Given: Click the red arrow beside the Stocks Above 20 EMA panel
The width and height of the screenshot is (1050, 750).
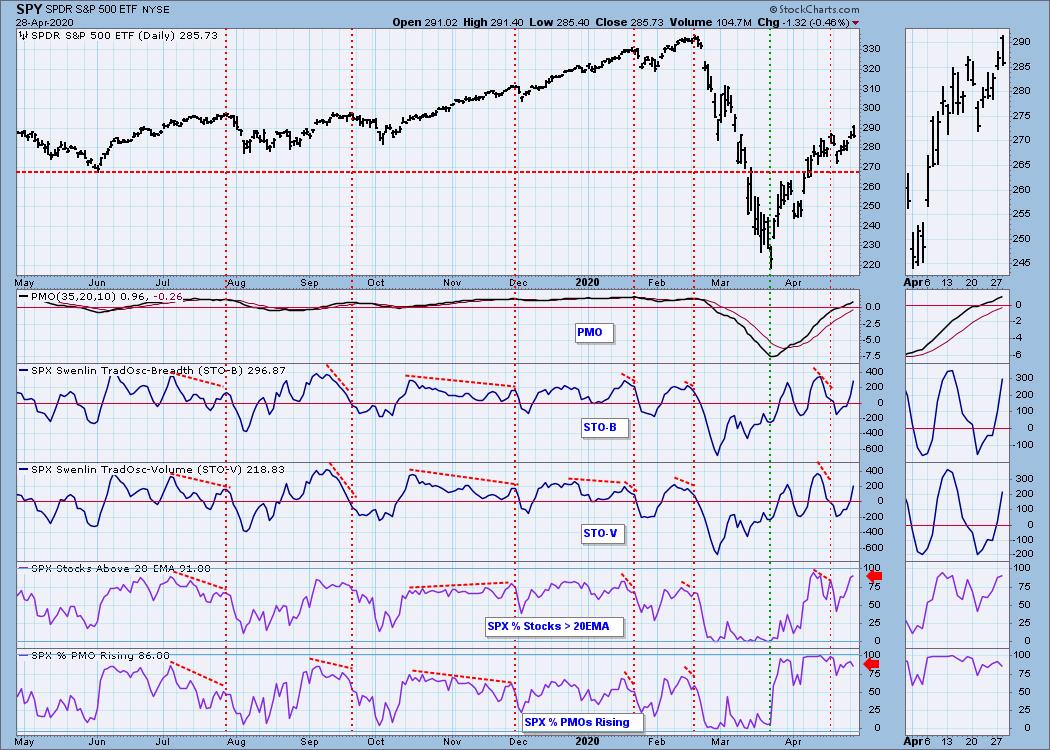Looking at the screenshot, I should click(x=875, y=576).
